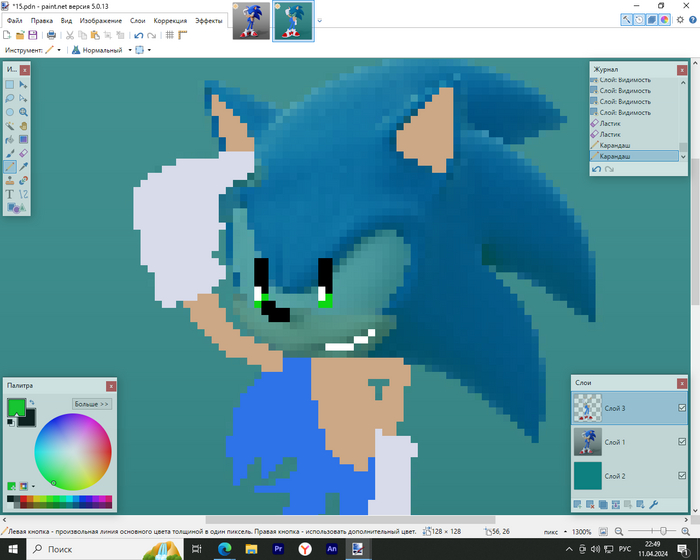This screenshot has height=560, width=700.
Task: Click the primary green color swatch
Action: (17, 406)
